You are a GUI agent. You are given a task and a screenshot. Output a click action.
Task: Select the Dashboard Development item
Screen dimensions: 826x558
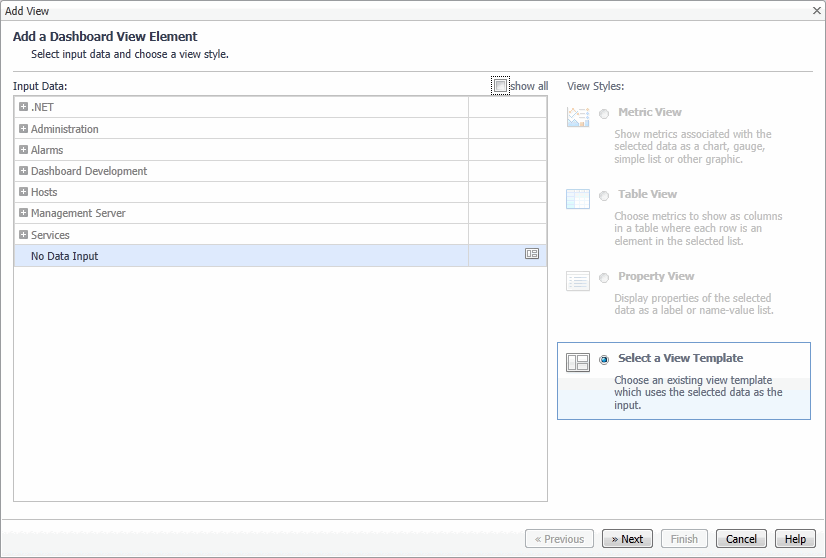coord(89,171)
